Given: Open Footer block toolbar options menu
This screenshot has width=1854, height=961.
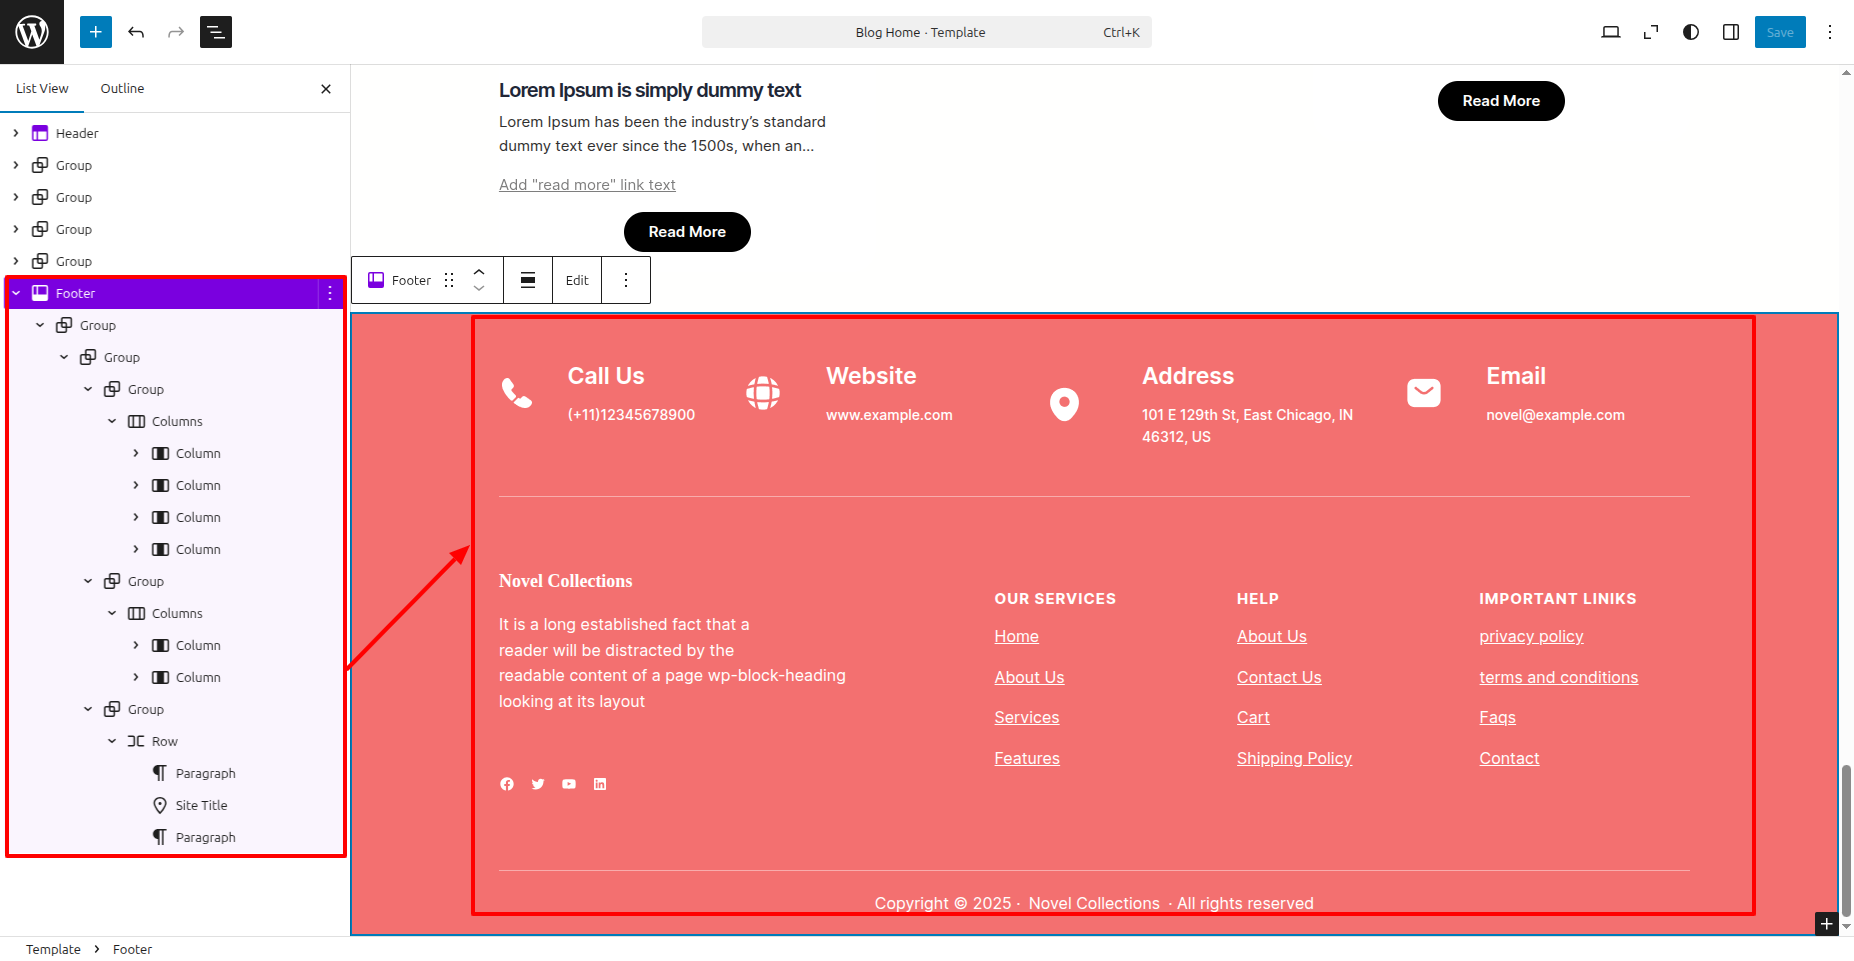Looking at the screenshot, I should (626, 280).
